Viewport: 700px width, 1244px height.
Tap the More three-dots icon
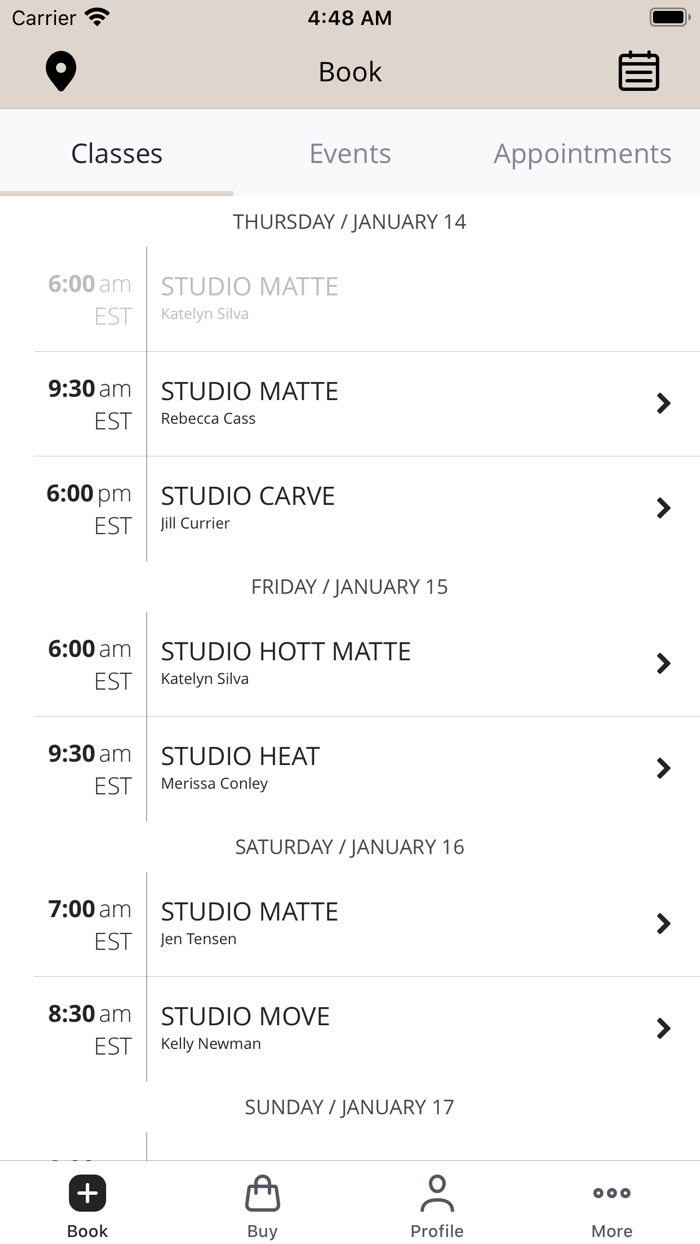coord(611,1193)
